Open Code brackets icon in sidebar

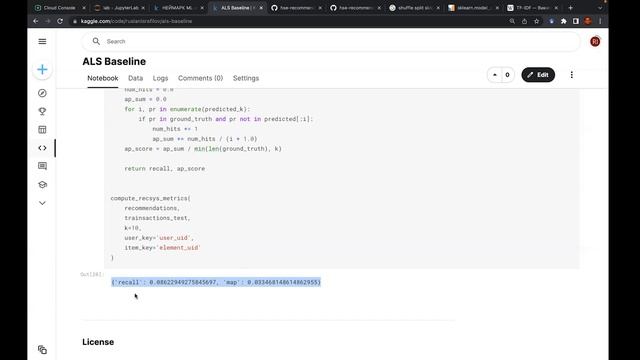tap(42, 148)
